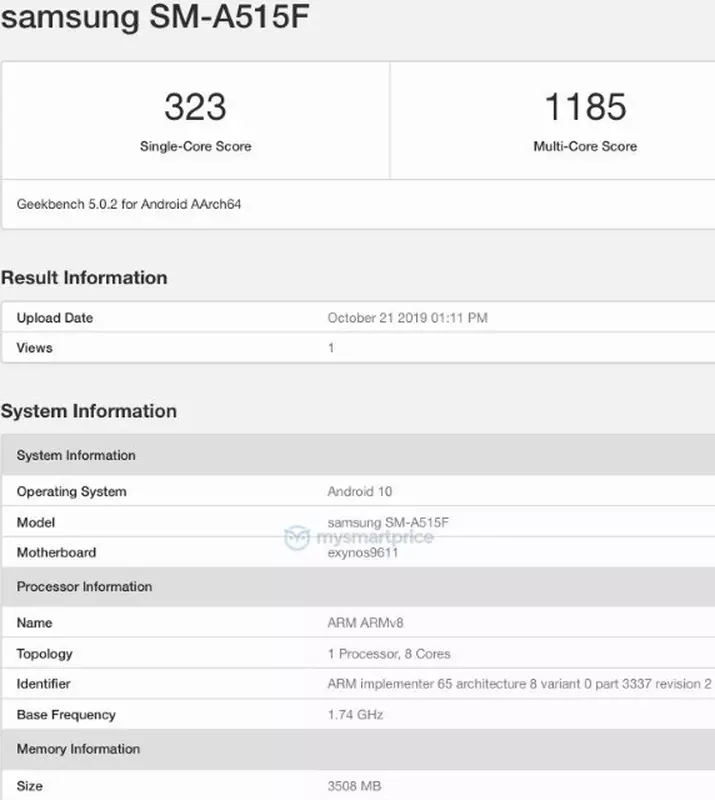This screenshot has width=715, height=800.
Task: Select the October 21 2019 upload date value
Action: (x=407, y=318)
